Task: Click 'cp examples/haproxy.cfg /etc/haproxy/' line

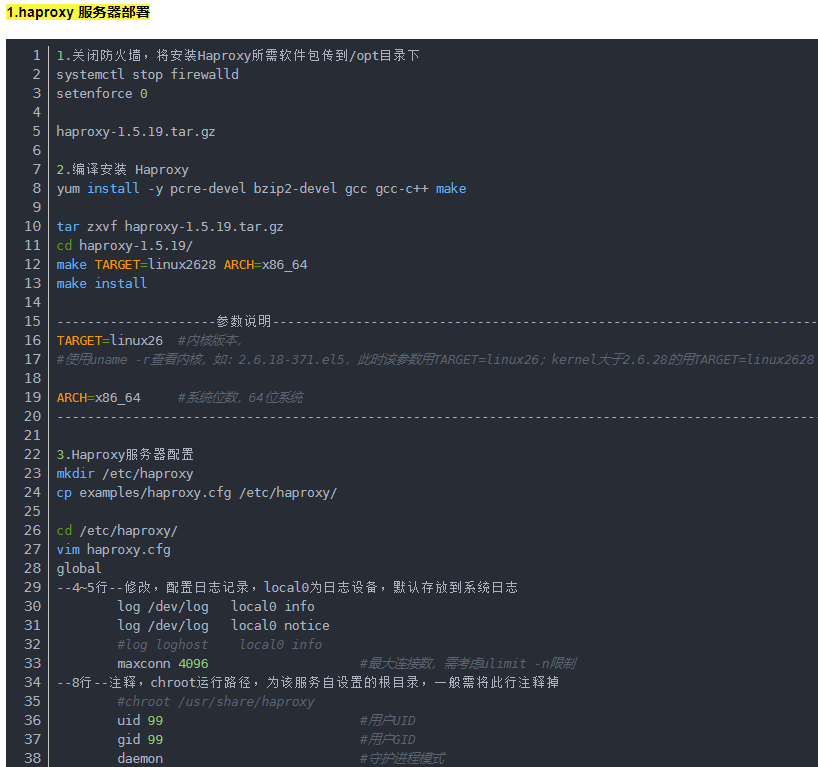Action: 197,493
